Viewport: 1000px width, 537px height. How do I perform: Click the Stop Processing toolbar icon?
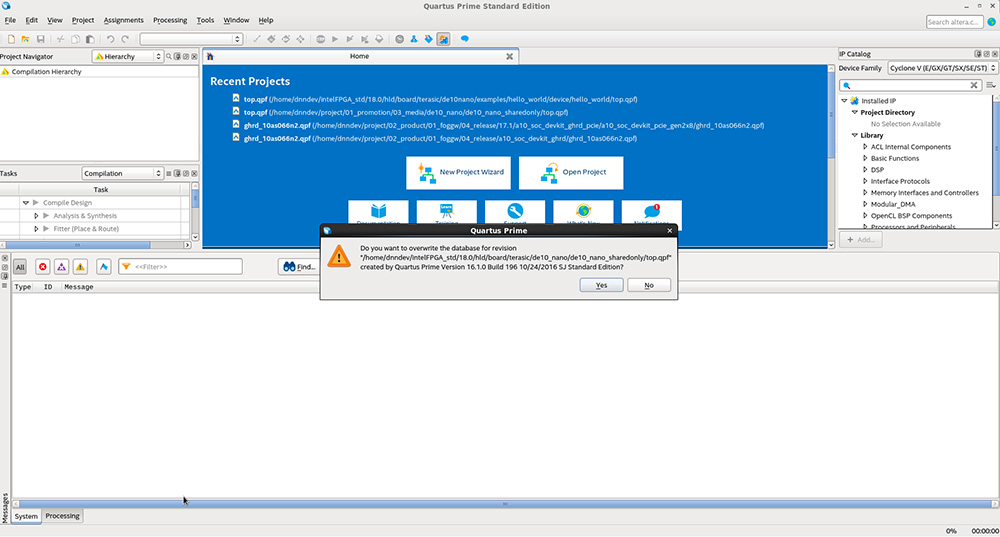(321, 39)
